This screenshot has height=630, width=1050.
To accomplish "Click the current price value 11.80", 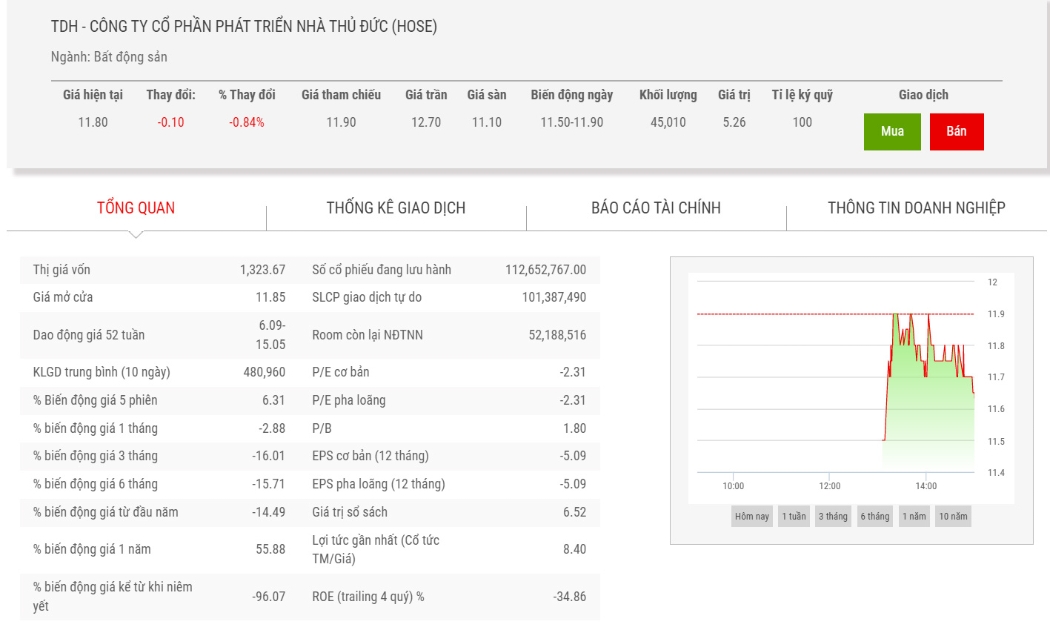I will tap(92, 123).
